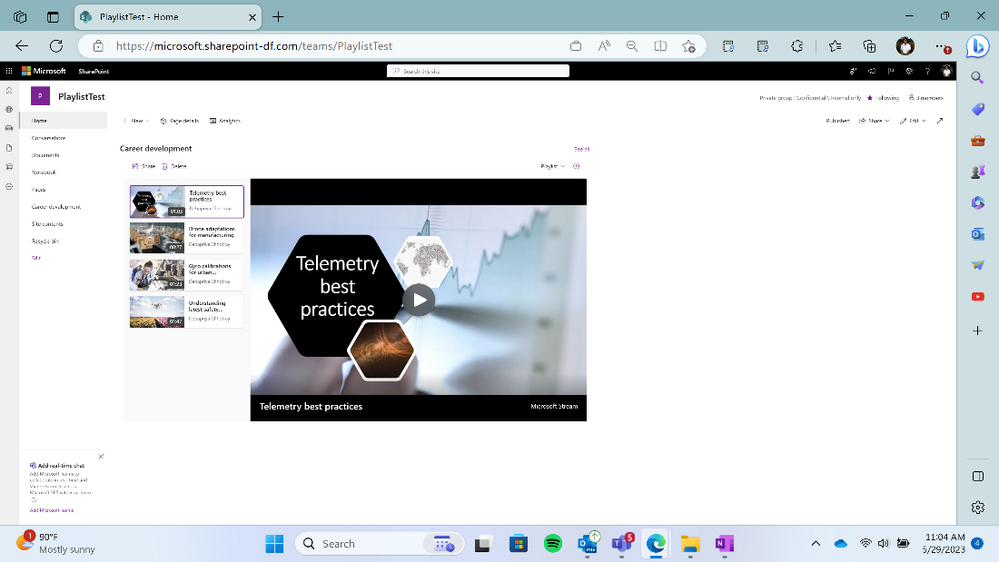The image size is (999, 562).
Task: Open Page details in command bar
Action: point(180,121)
